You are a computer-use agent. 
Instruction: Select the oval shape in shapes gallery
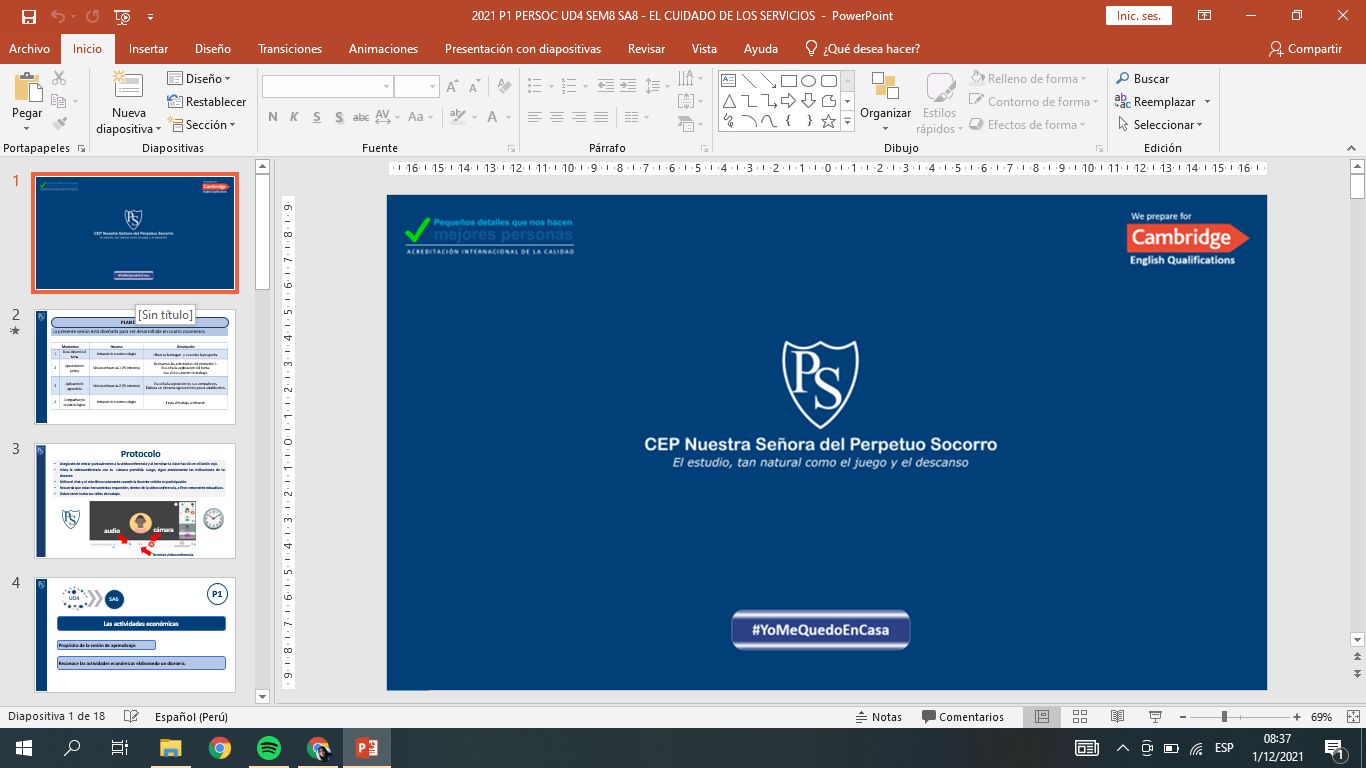tap(808, 81)
